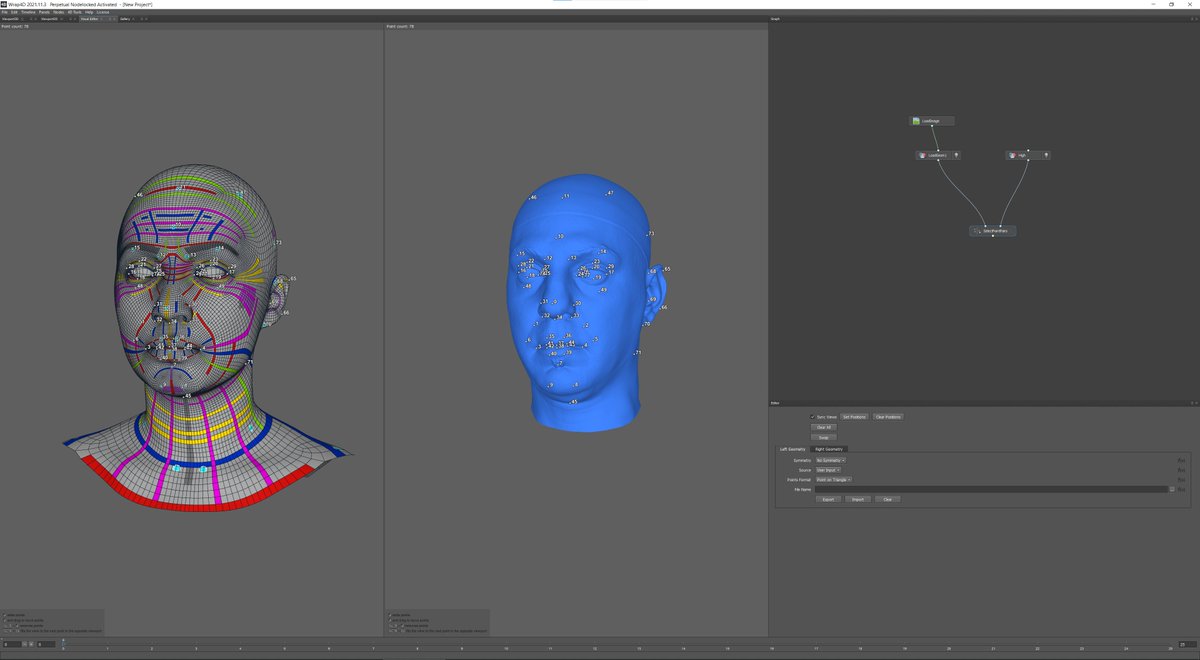Click the timeline end frame field
The width and height of the screenshot is (1200, 660).
point(1187,645)
